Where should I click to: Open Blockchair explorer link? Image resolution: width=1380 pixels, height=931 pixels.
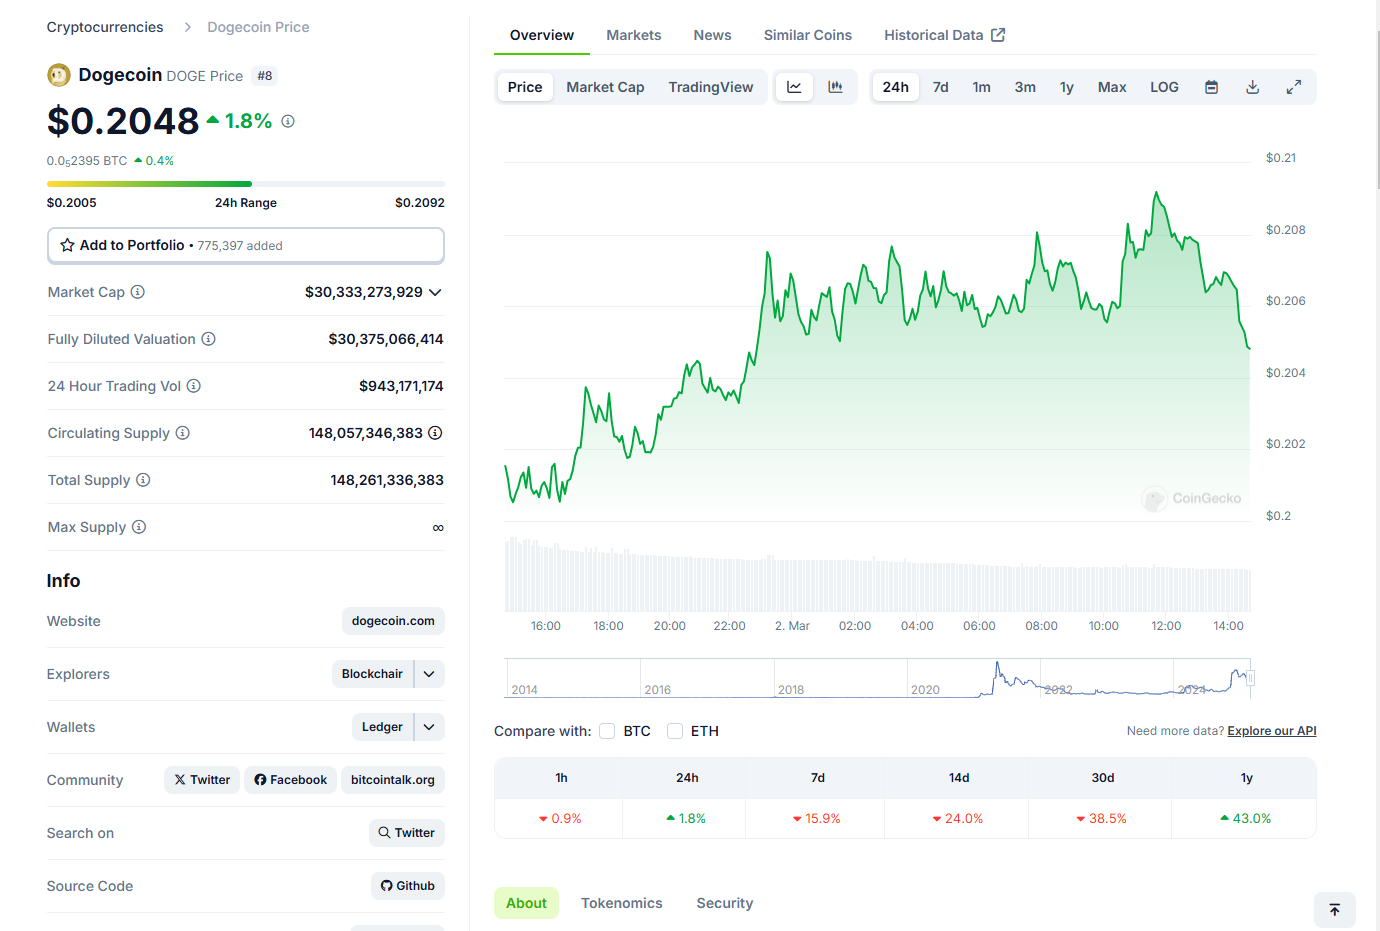[x=372, y=674]
